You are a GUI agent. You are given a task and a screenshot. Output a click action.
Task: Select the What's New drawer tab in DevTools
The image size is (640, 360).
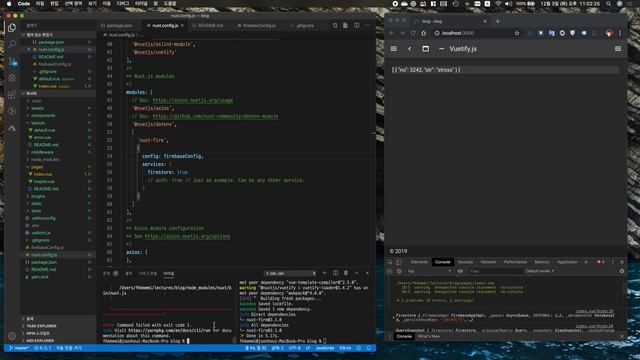tap(429, 336)
